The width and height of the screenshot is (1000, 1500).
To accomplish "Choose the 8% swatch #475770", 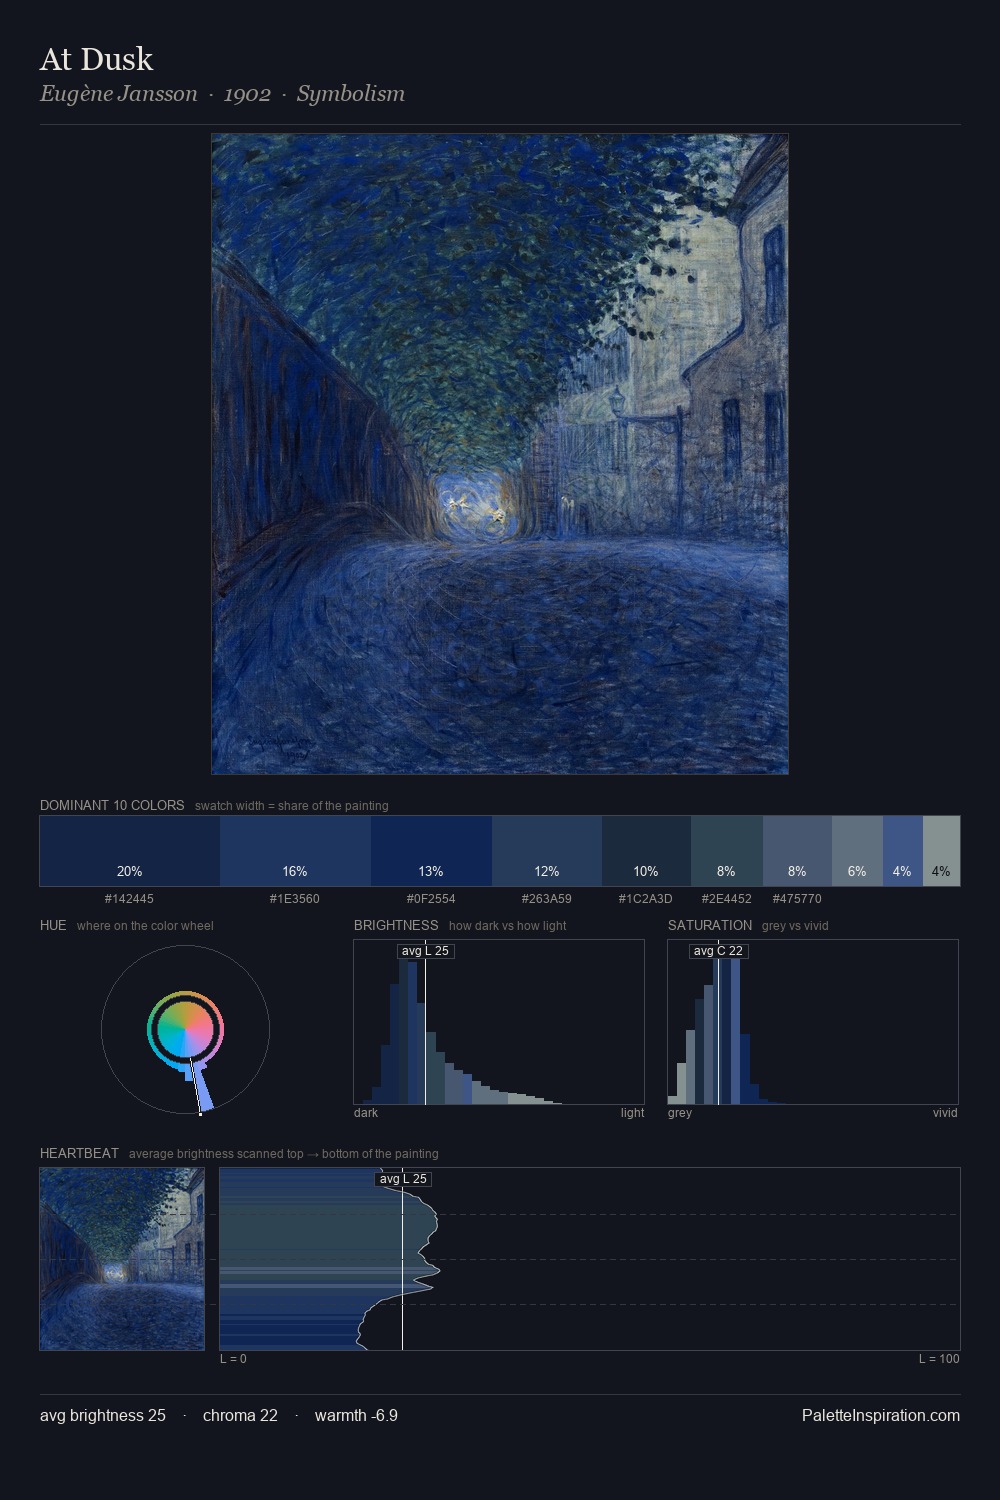I will pos(797,851).
